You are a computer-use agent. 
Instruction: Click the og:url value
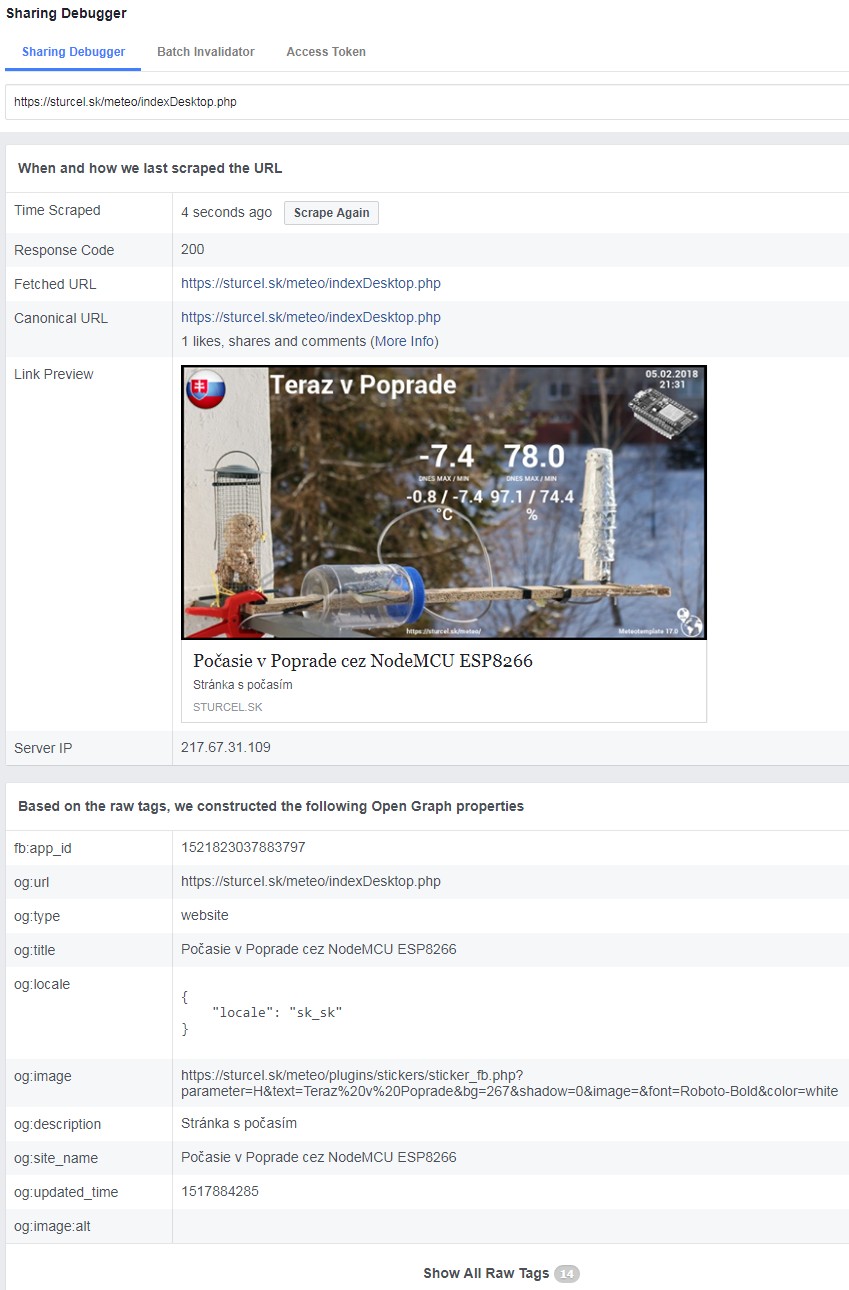(x=311, y=882)
